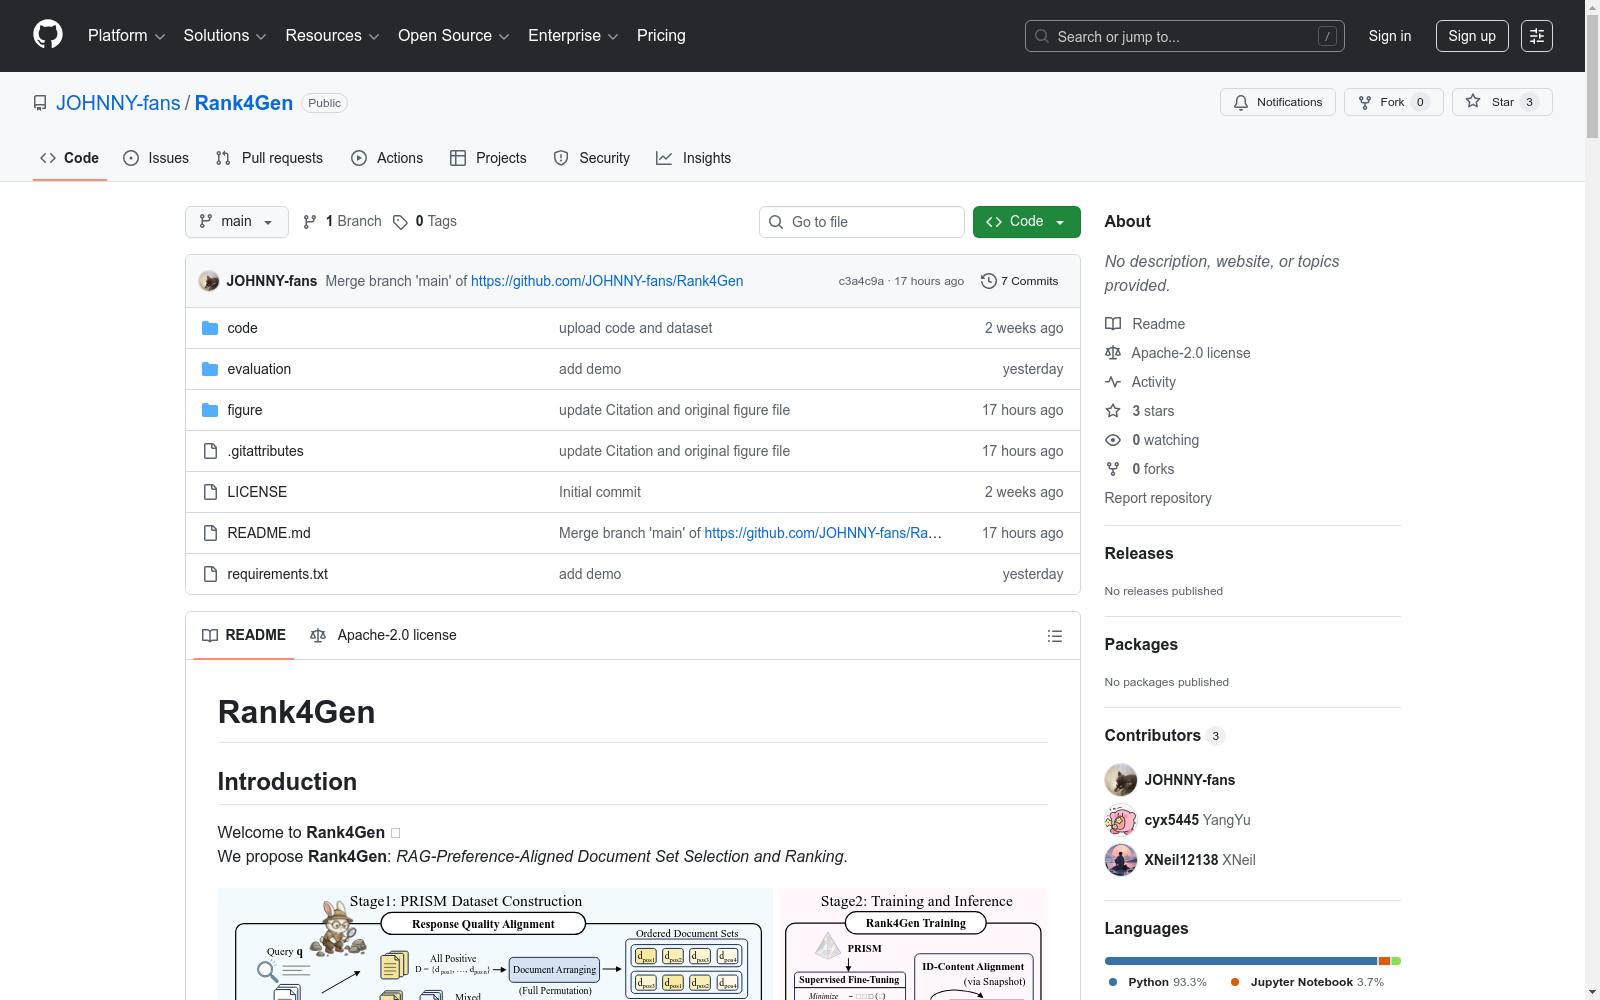Click the Jupyter Notebook orange language bar segment
Screen dimensions: 1600x1000
click(1384, 961)
